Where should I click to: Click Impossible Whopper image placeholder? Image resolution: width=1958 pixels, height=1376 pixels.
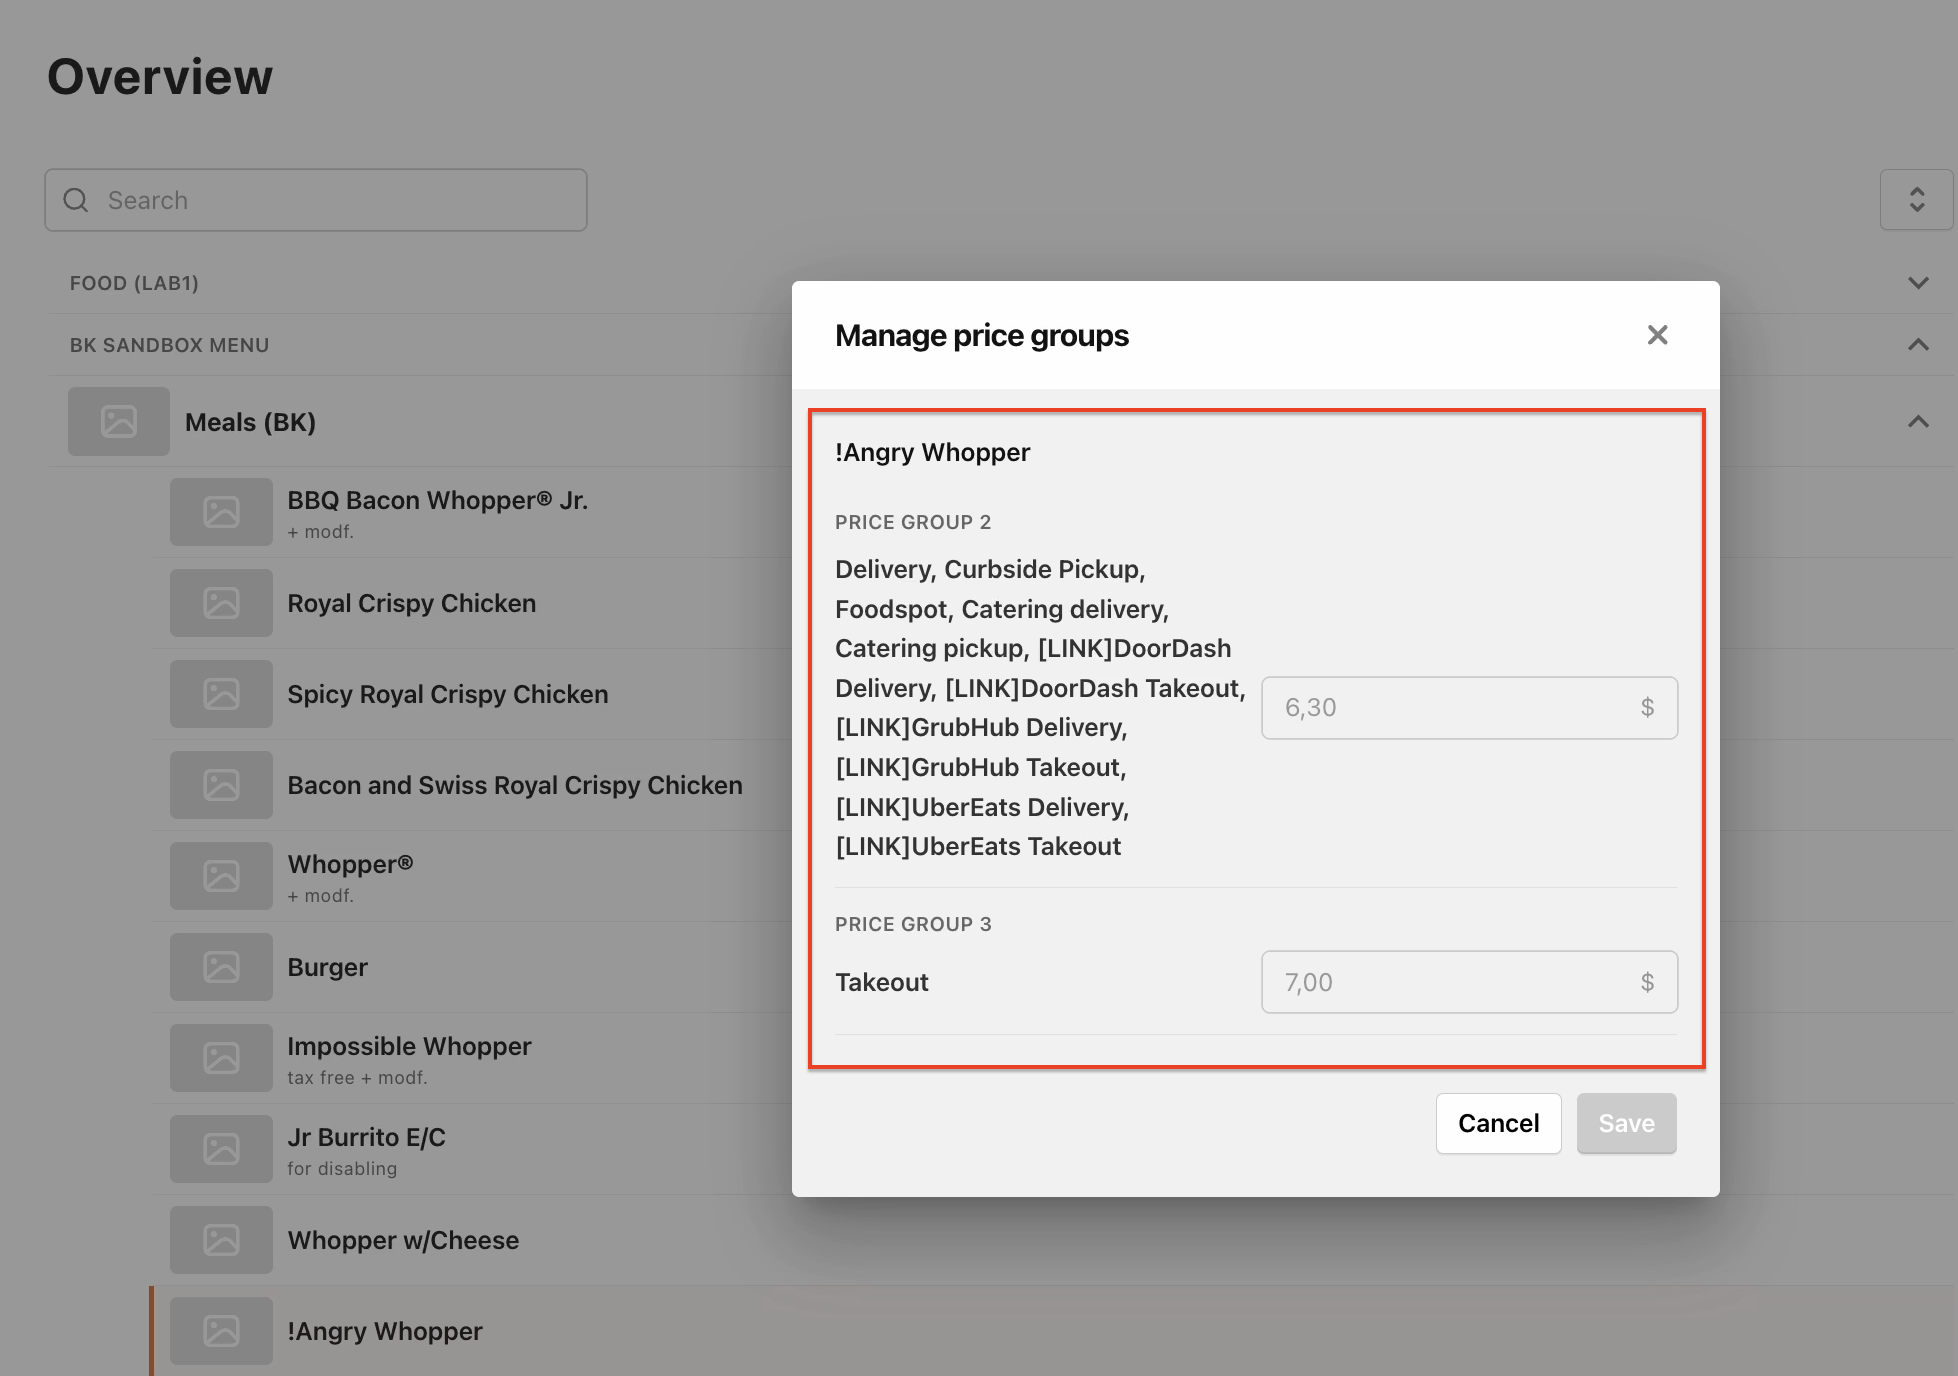[221, 1058]
